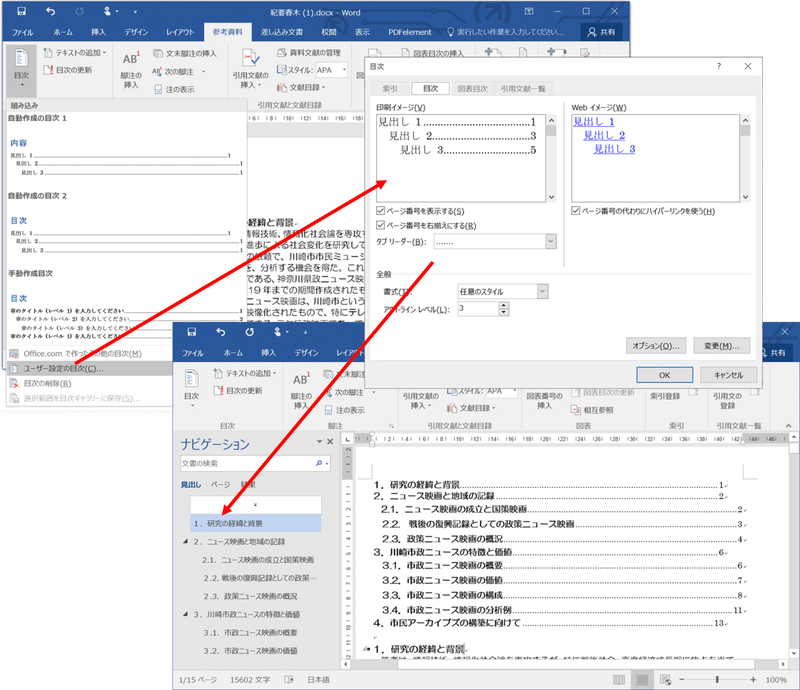Viewport: 800px width, 690px height.
Task: Click the 見出し 2 link in Web イメージ preview
Action: 604,135
